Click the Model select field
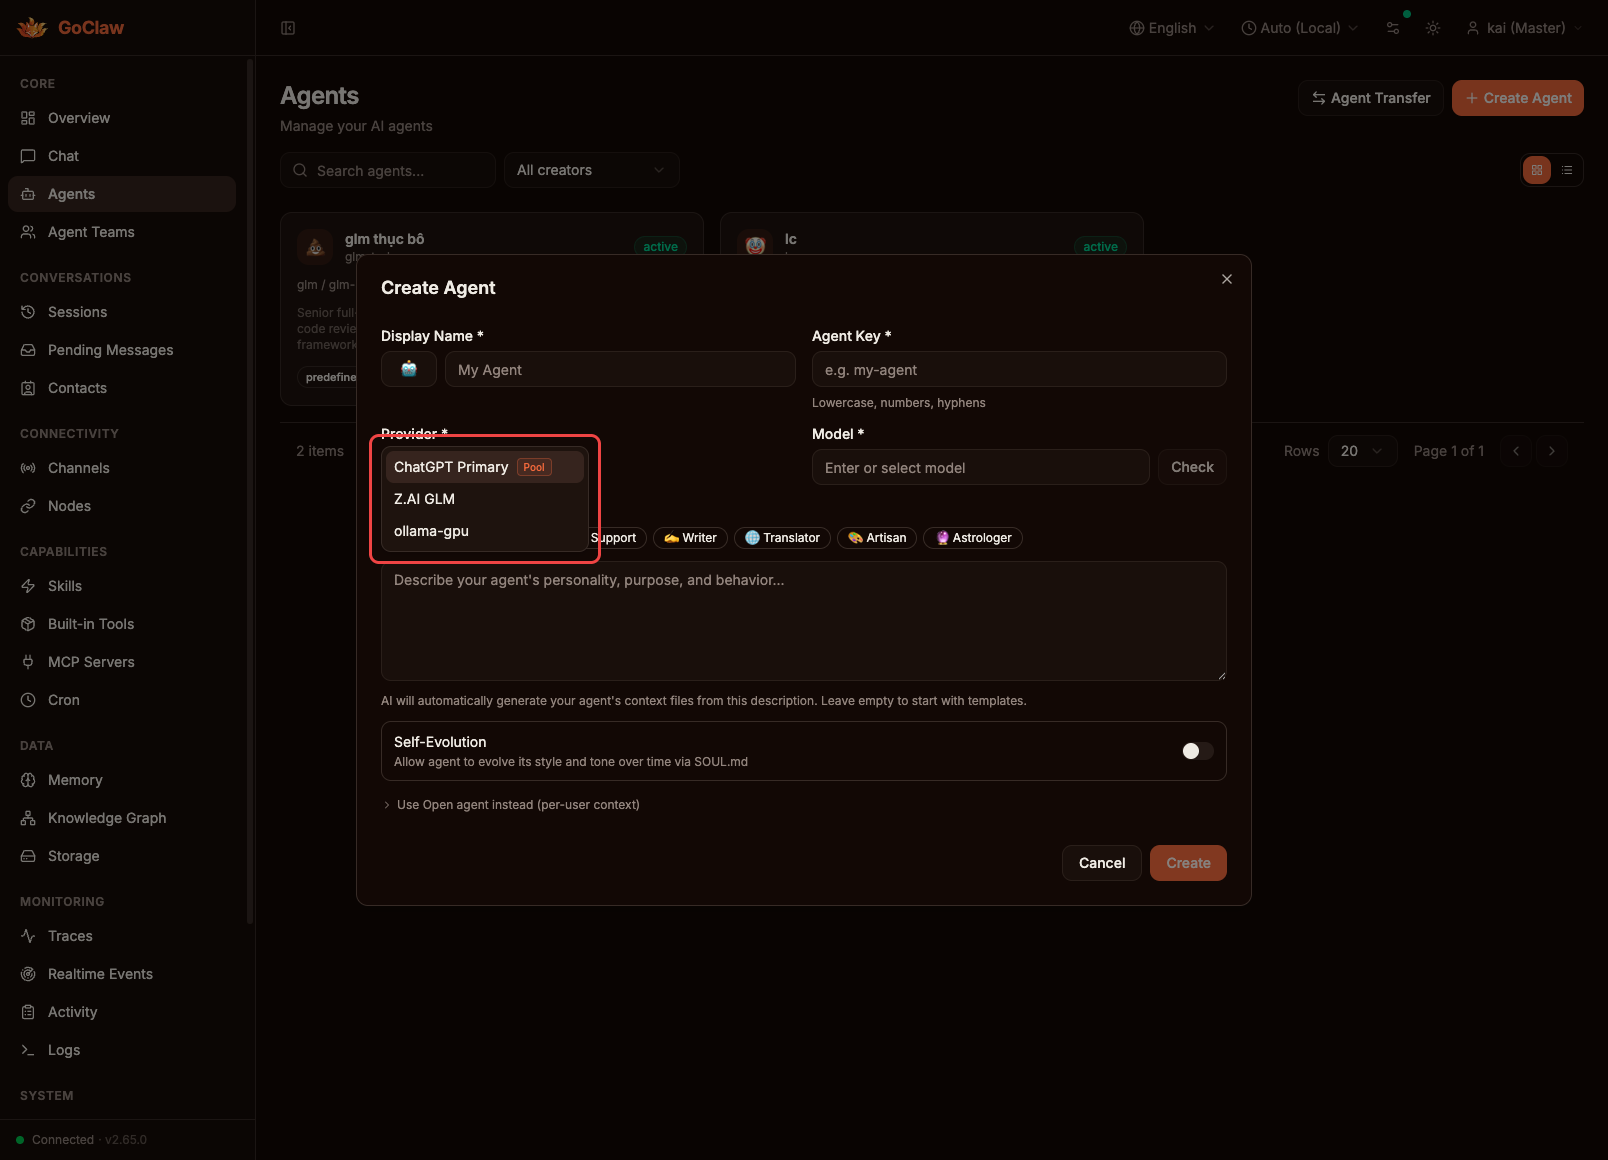 pyautogui.click(x=981, y=467)
